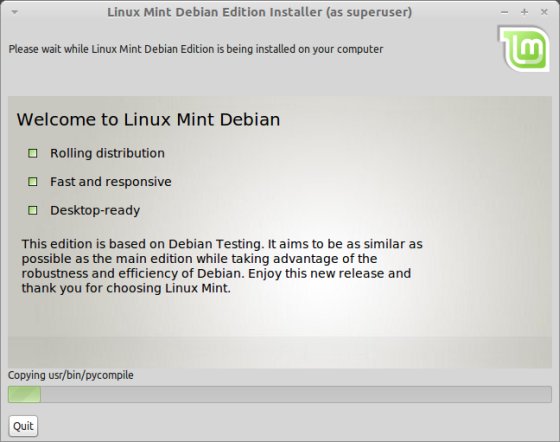Click the 'Welcome to Linux Mint Debian' heading
The height and width of the screenshot is (442, 560).
148,119
